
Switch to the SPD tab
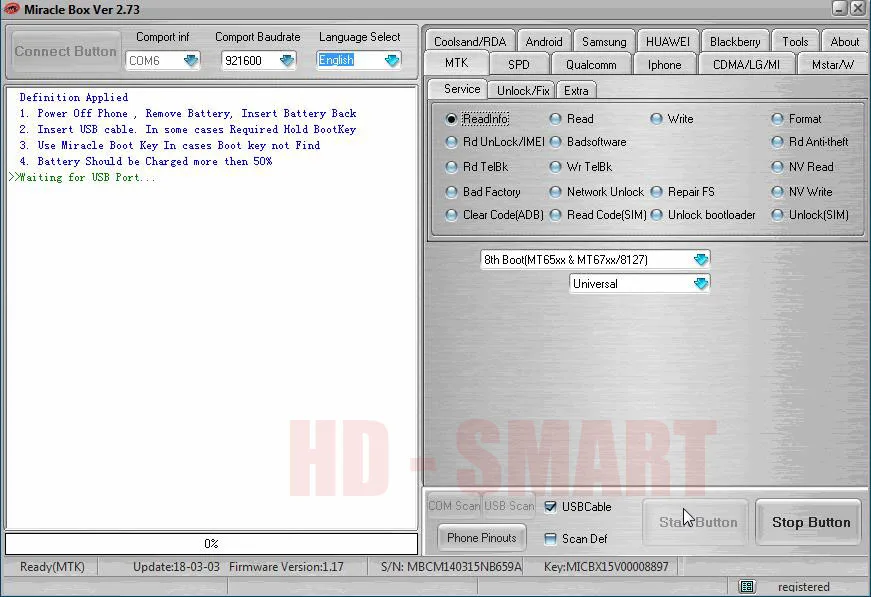[519, 64]
